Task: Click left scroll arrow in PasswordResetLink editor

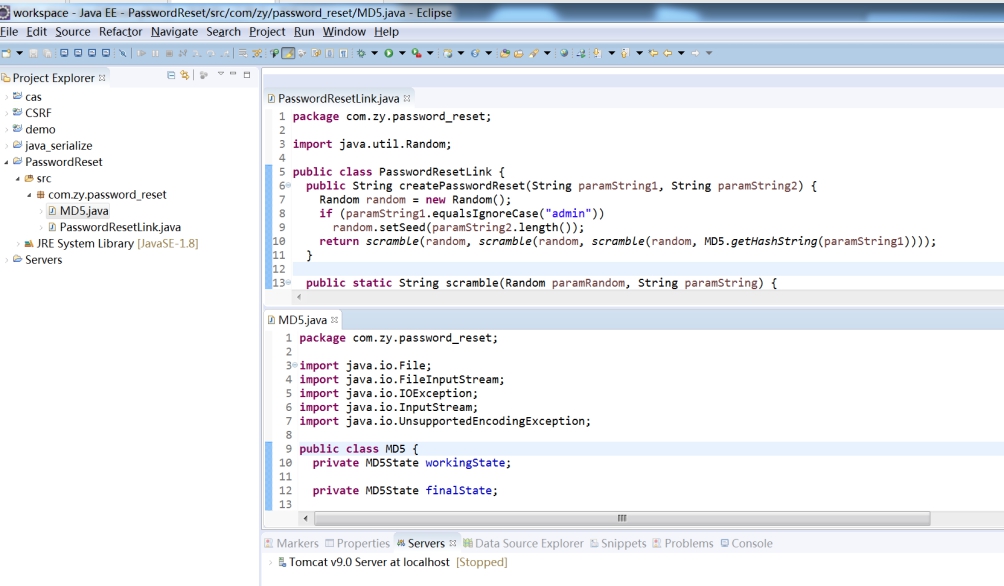Action: 298,297
